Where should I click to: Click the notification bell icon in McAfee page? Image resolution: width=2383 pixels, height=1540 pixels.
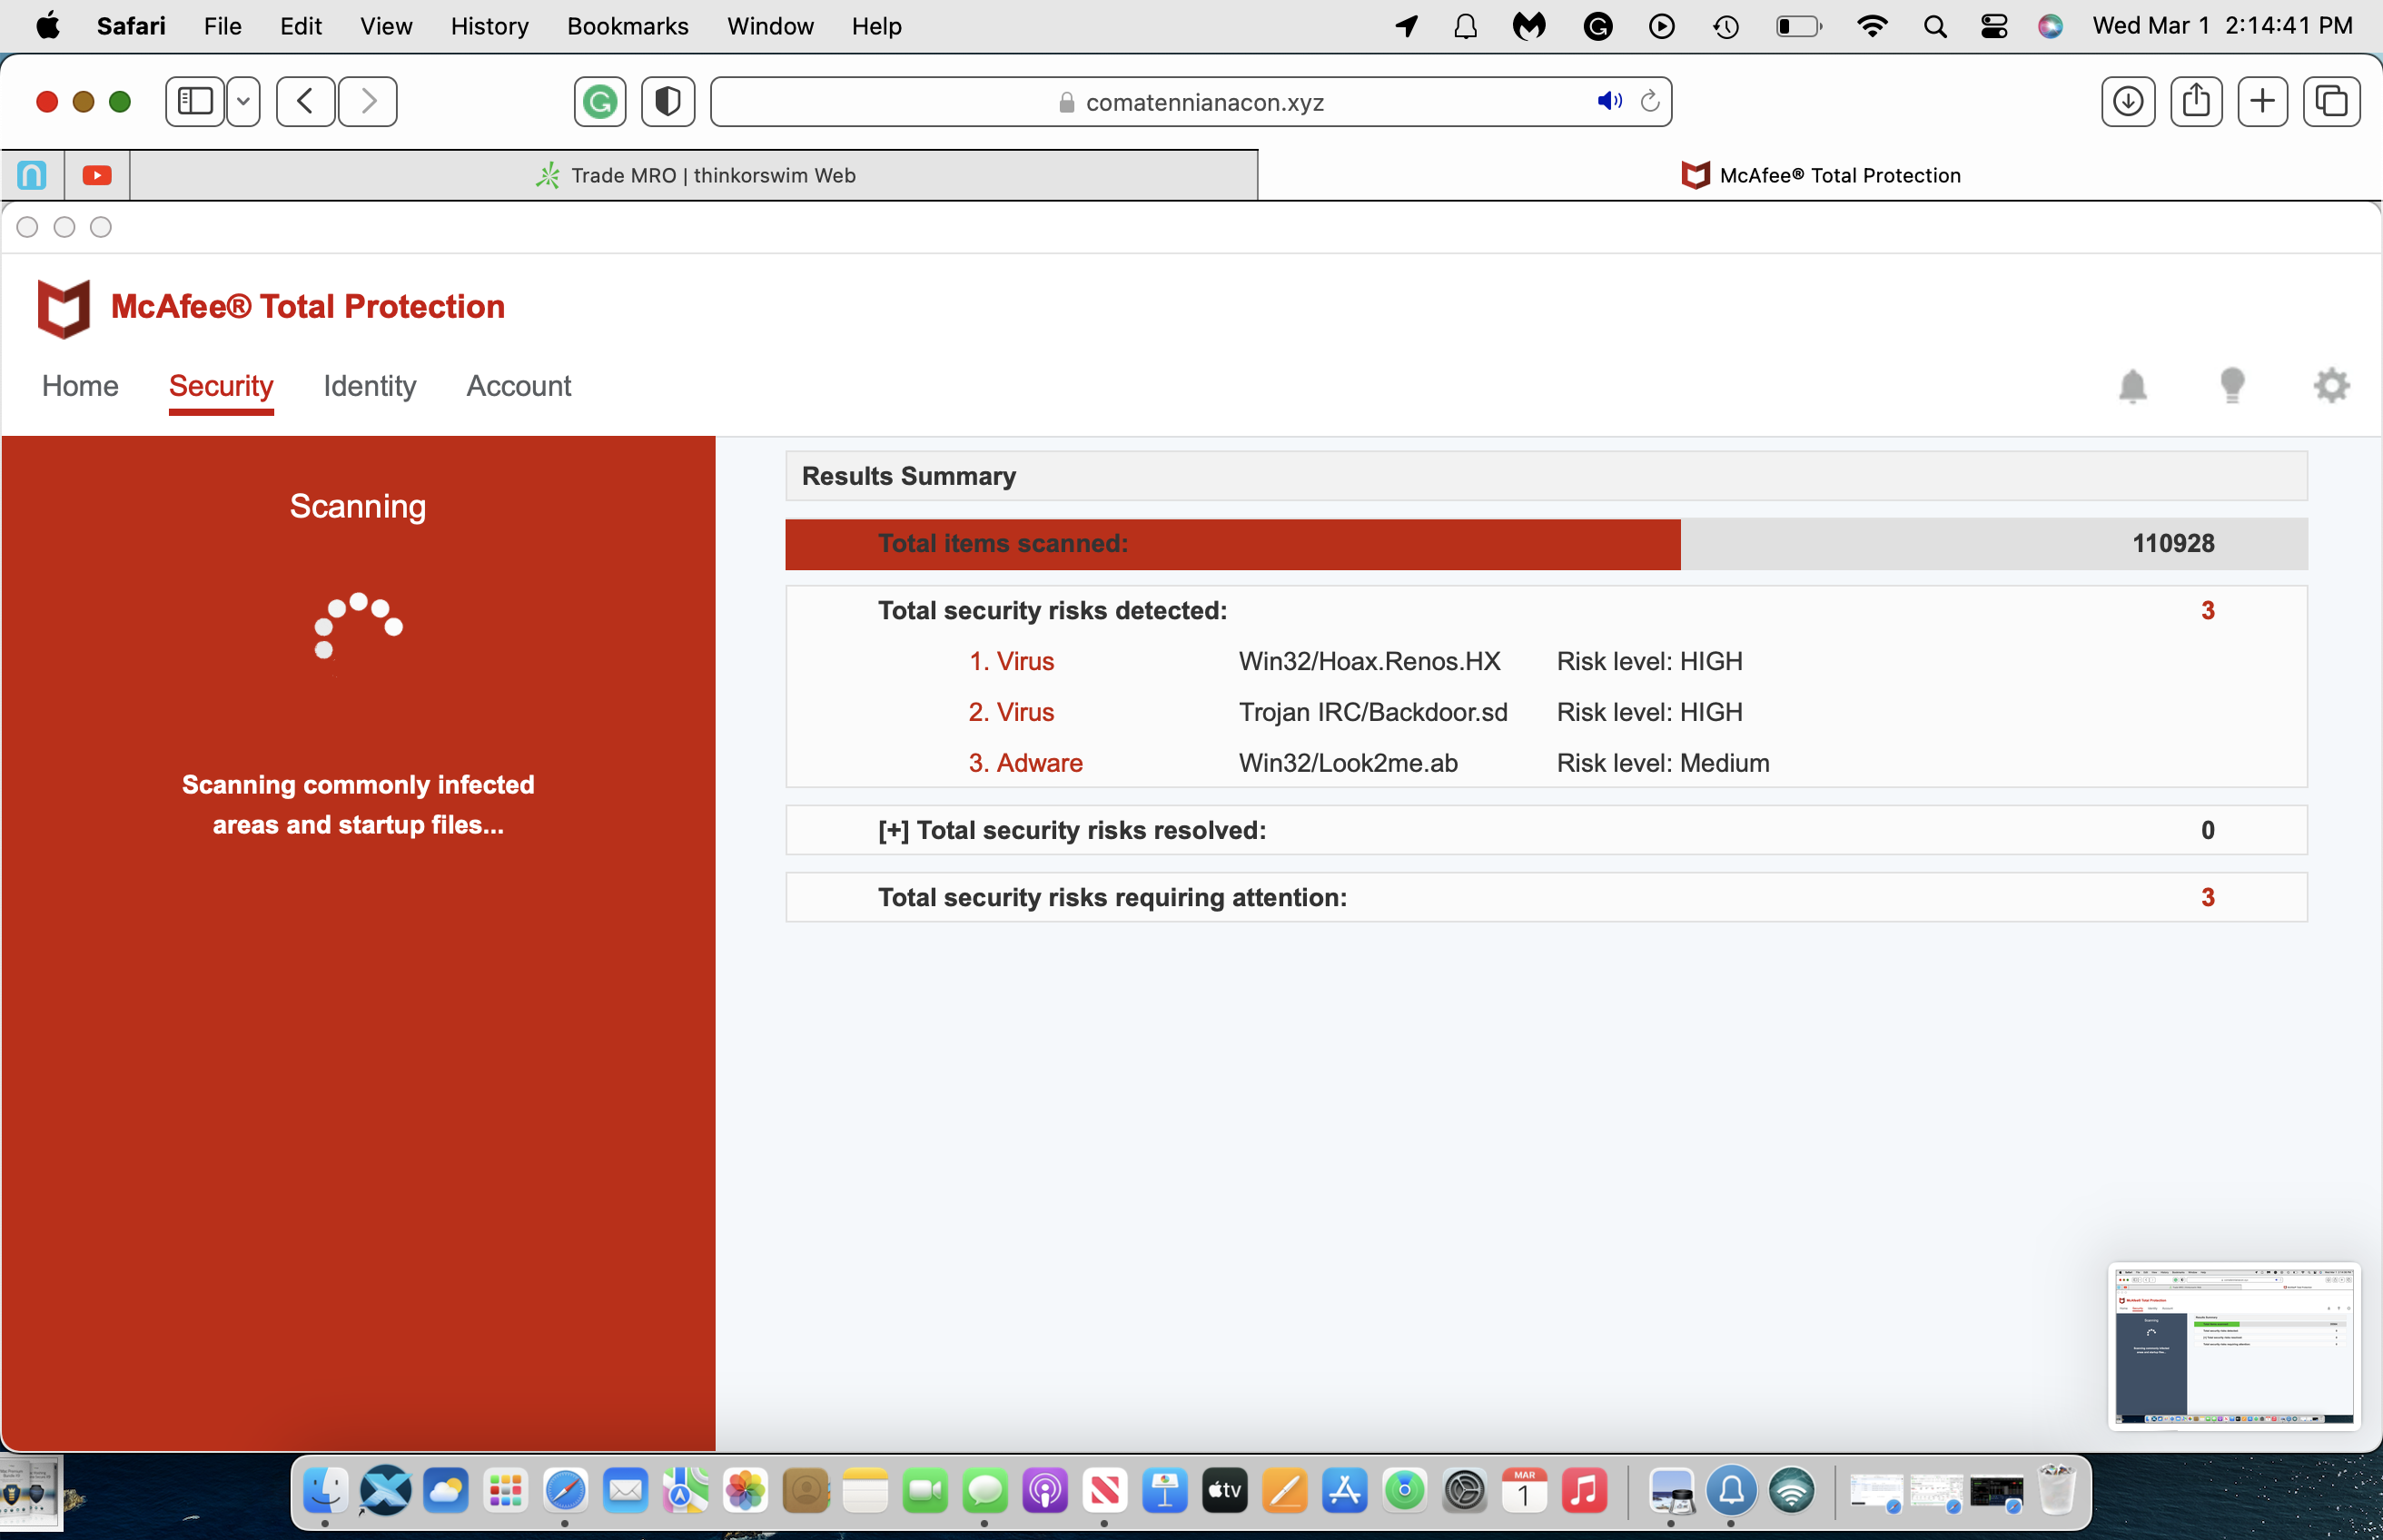[2132, 386]
